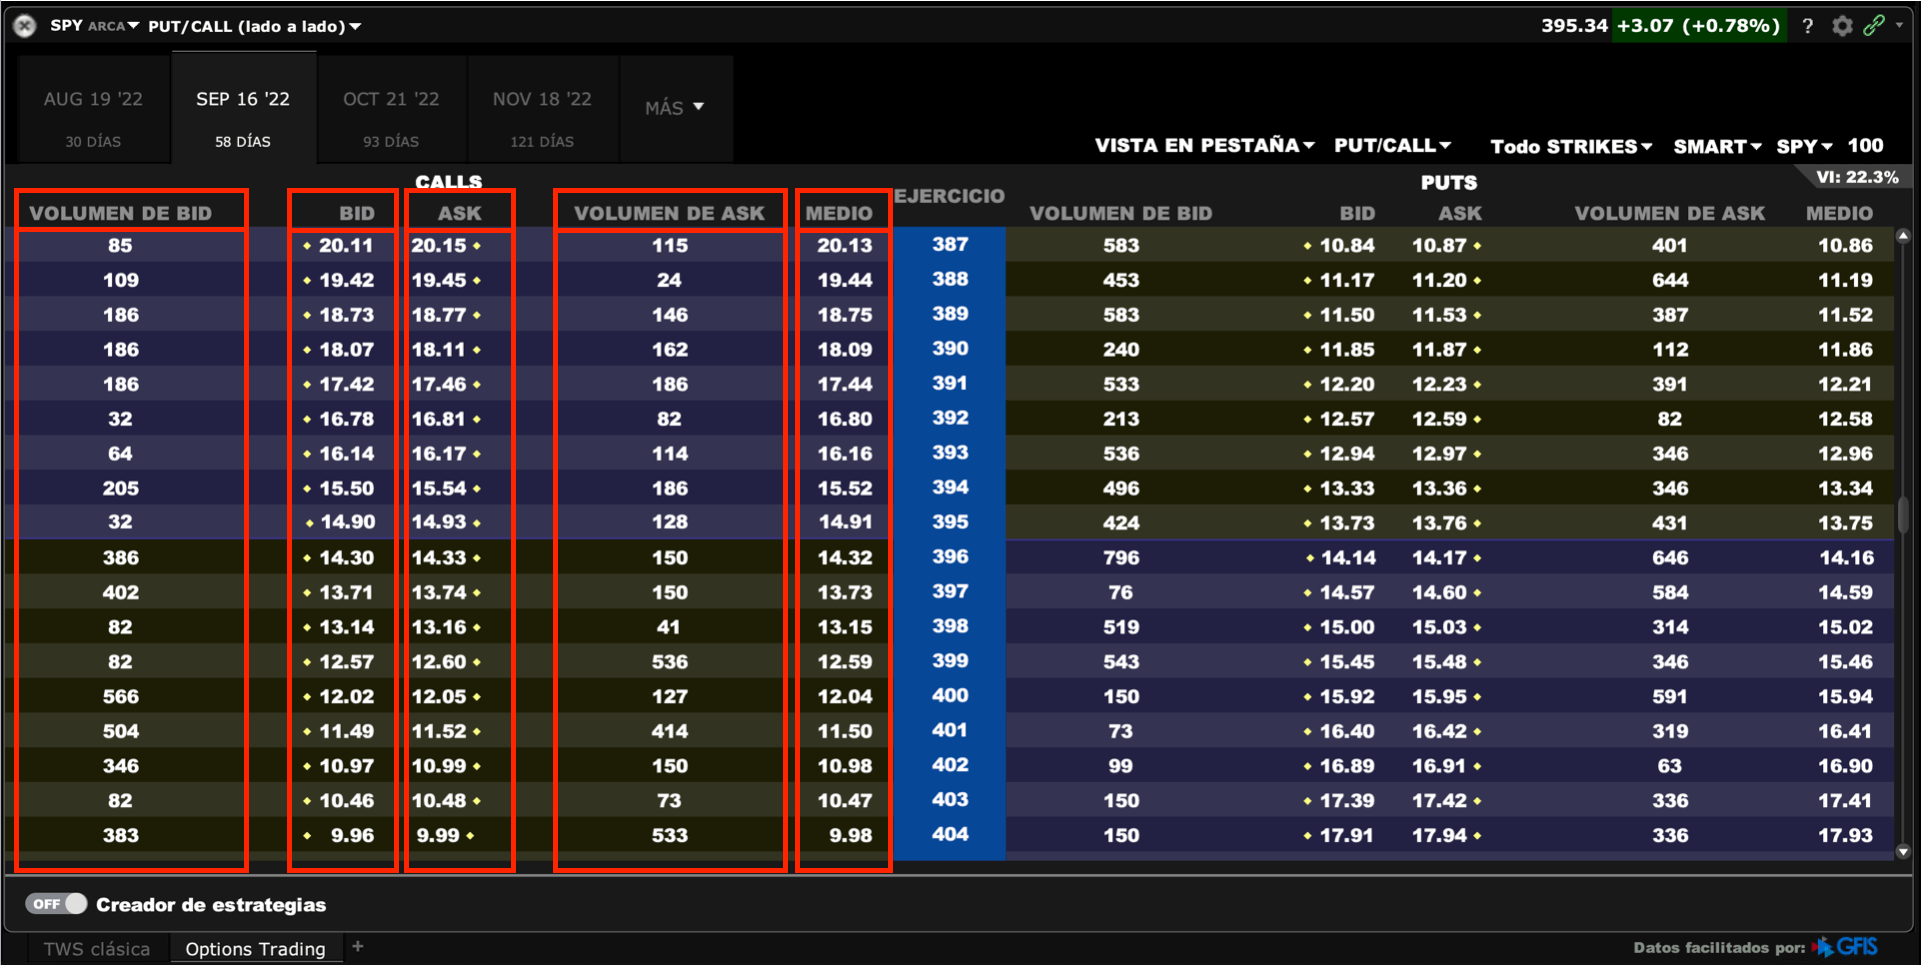Click the 395.34 last price display
The height and width of the screenshot is (965, 1921).
[1574, 26]
